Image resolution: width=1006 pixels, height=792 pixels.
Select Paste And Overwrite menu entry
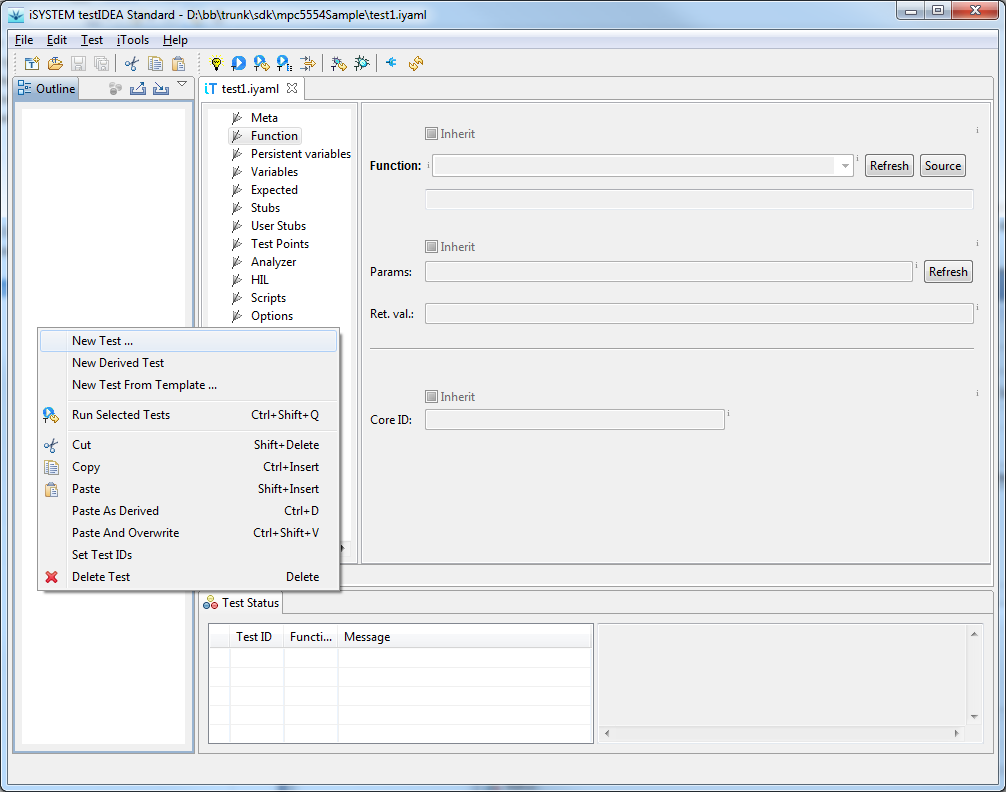tap(188, 533)
